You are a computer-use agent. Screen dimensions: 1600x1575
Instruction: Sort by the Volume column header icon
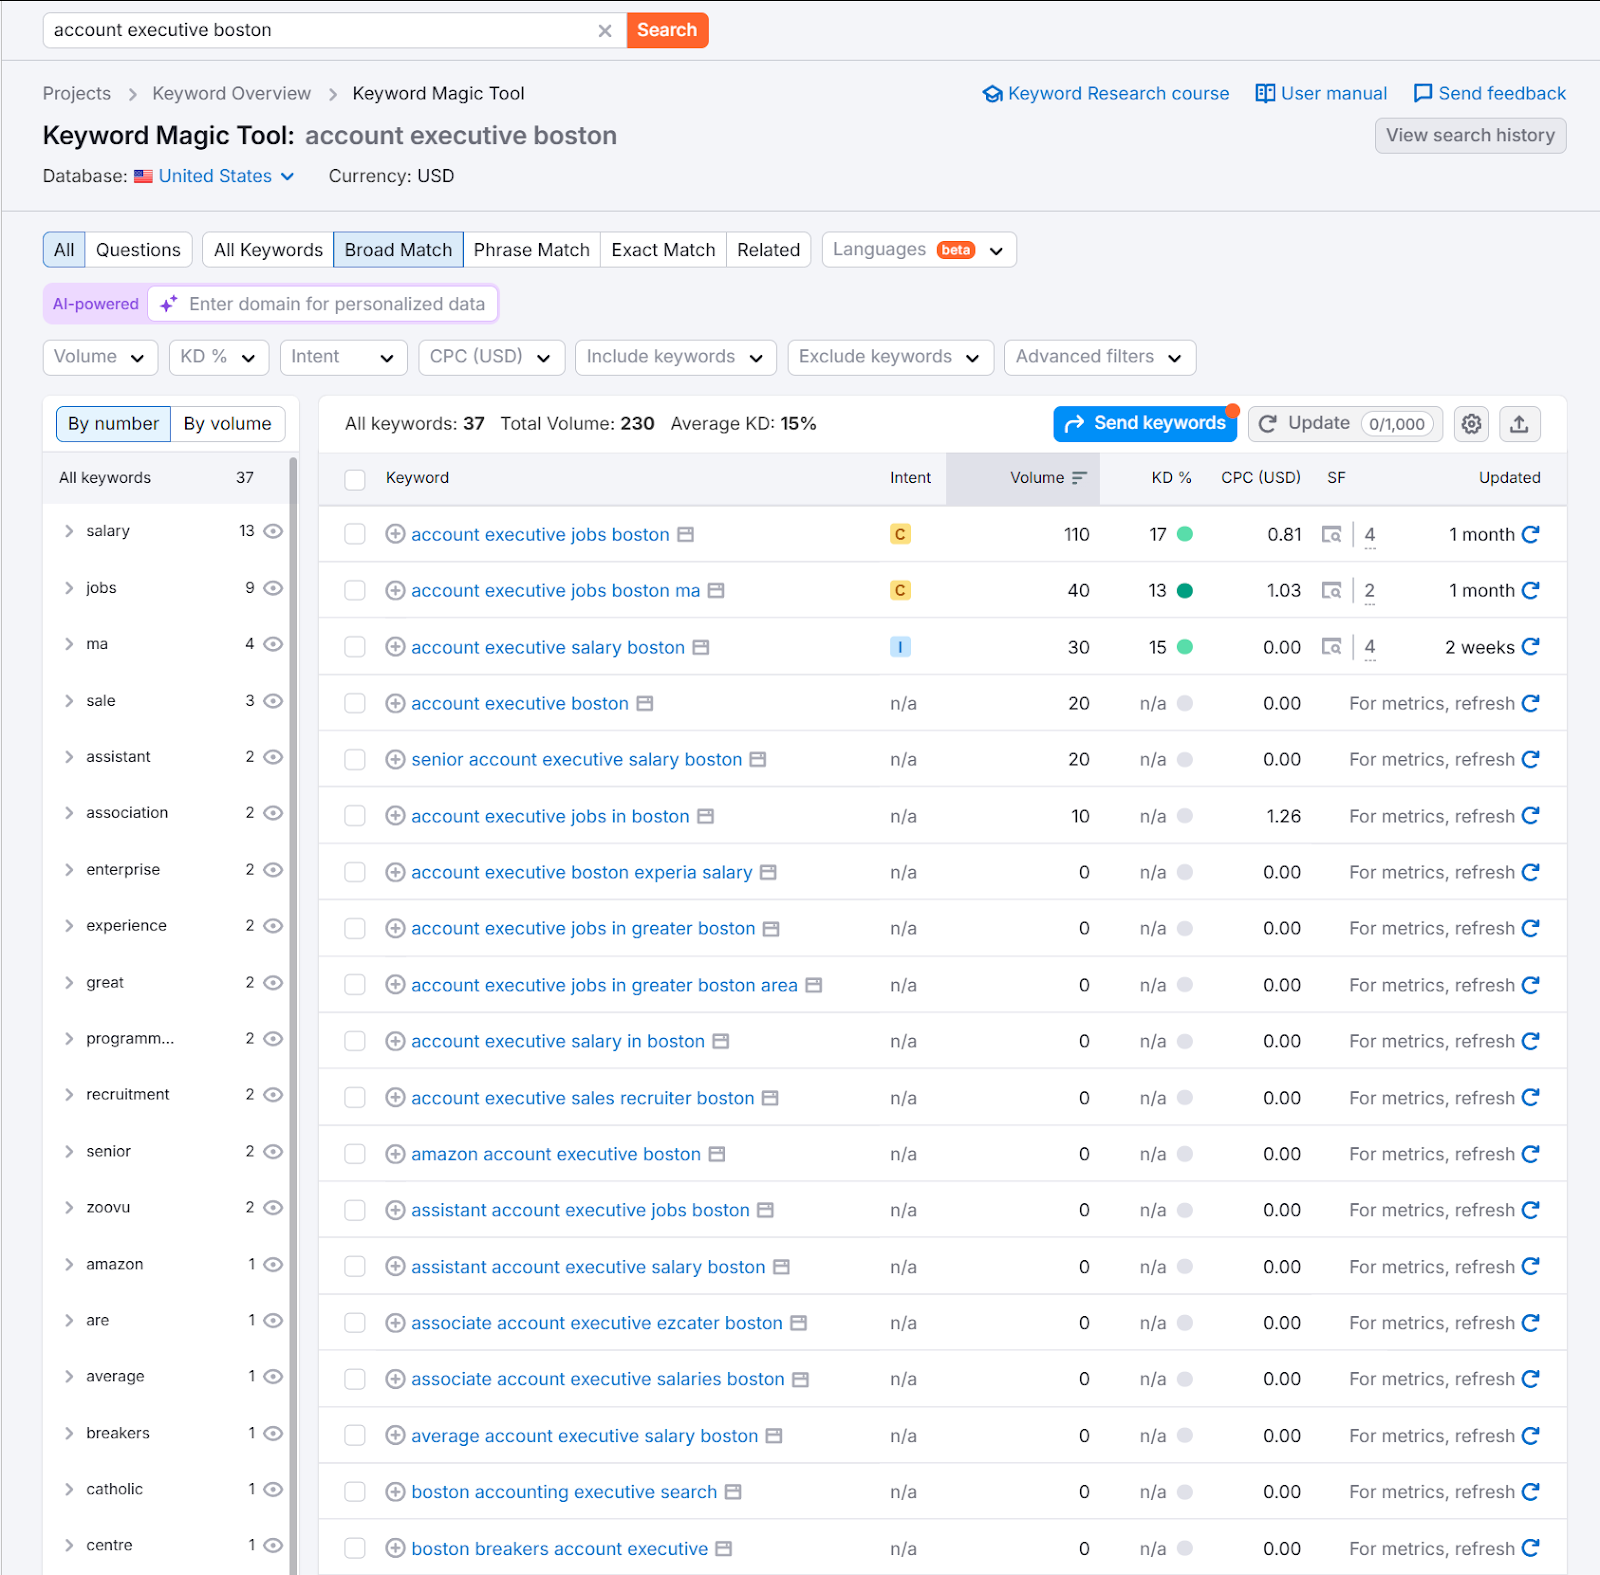1079,478
